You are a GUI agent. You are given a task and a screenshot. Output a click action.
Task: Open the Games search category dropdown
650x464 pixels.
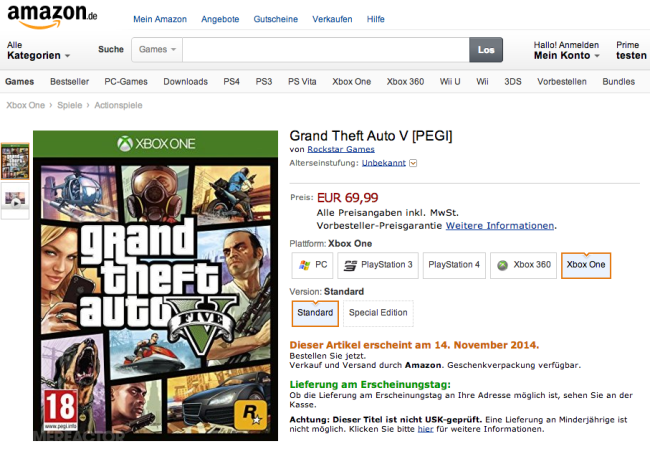coord(157,50)
